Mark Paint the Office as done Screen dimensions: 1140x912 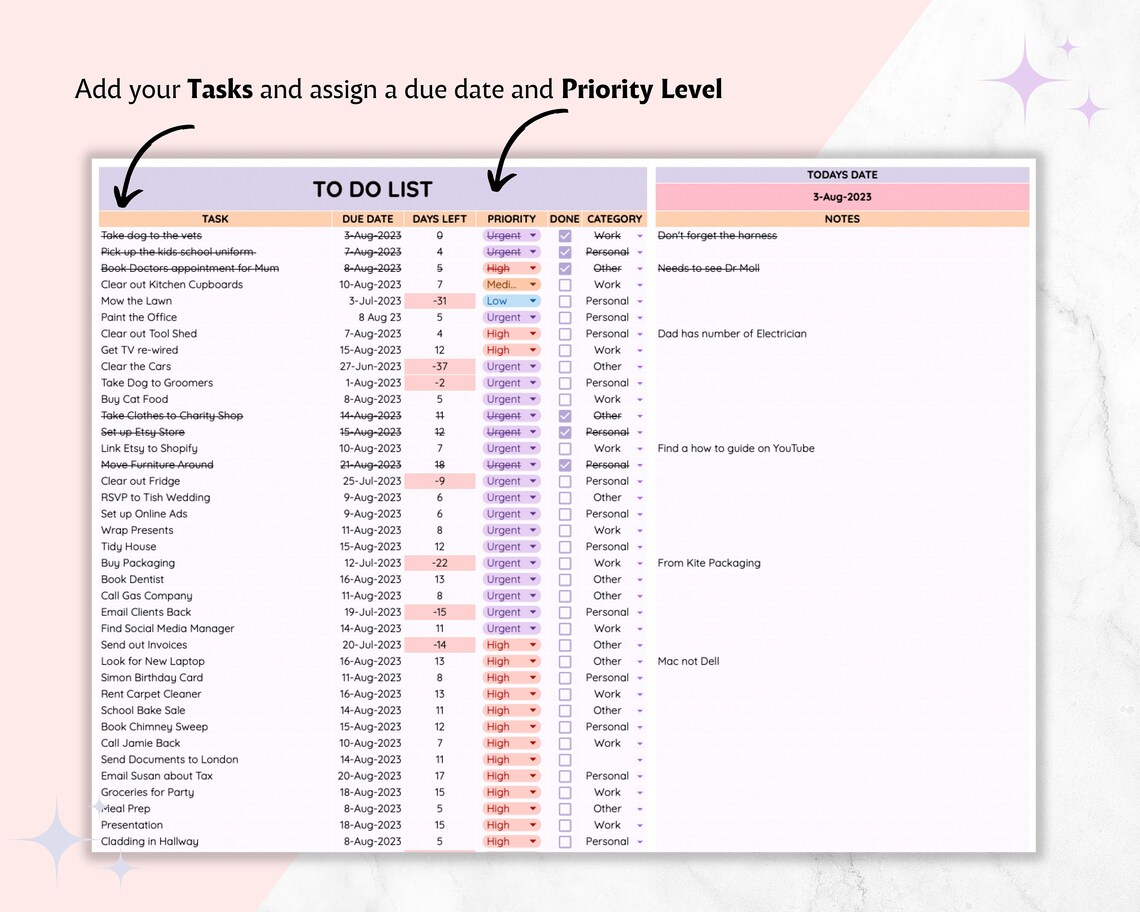[x=565, y=317]
